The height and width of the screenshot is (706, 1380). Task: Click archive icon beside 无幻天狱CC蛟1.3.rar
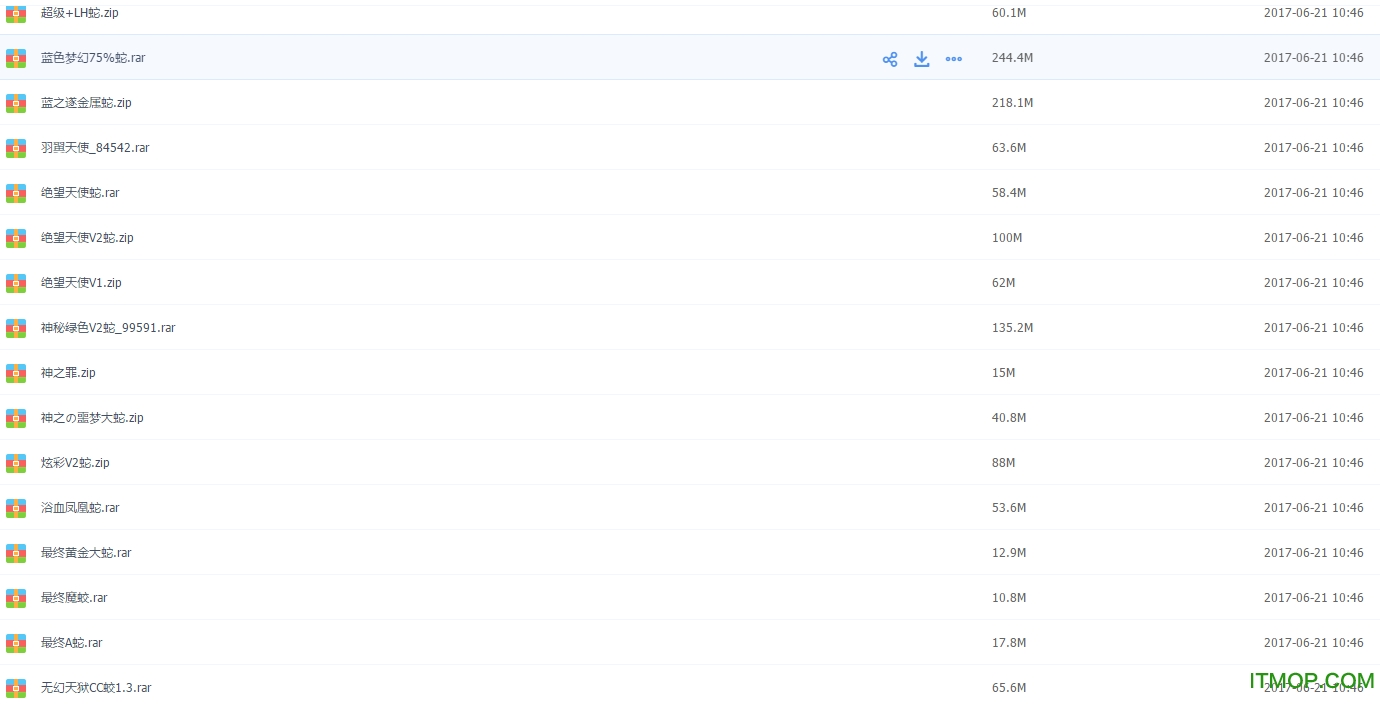(x=16, y=688)
